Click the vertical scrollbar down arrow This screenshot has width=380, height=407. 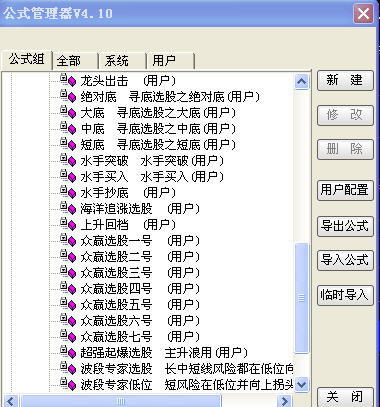302,385
